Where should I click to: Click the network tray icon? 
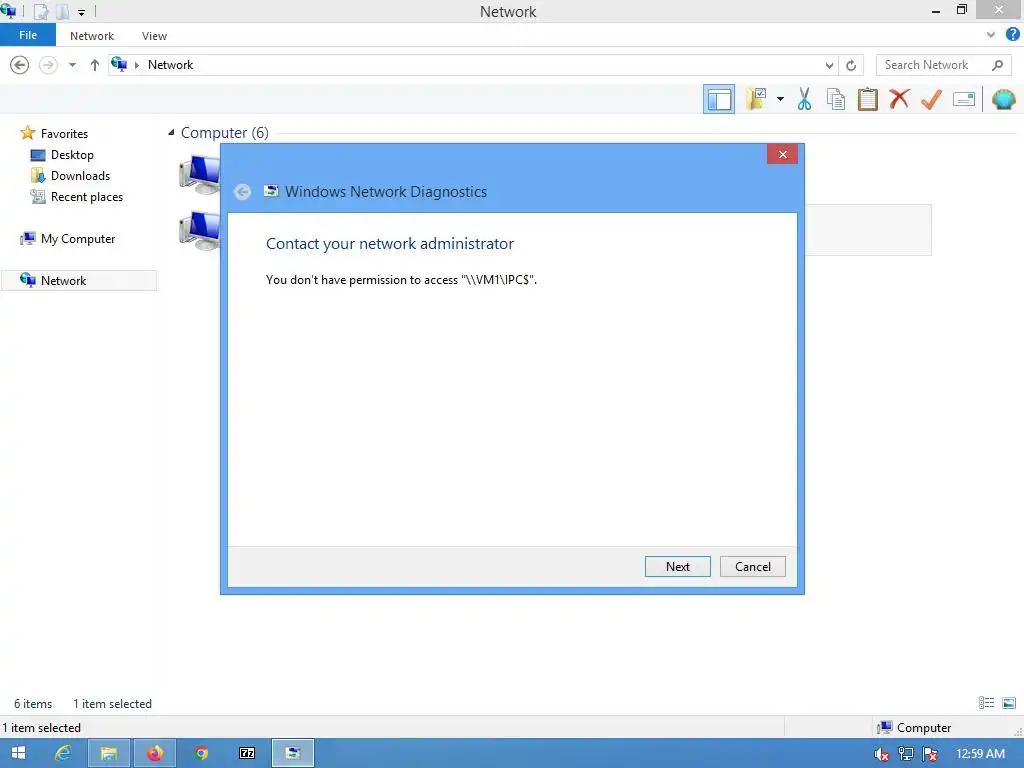(x=906, y=754)
